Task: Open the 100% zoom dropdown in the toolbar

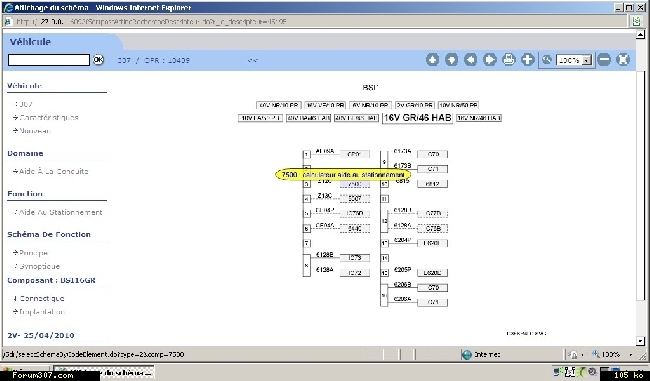Action: tap(574, 61)
